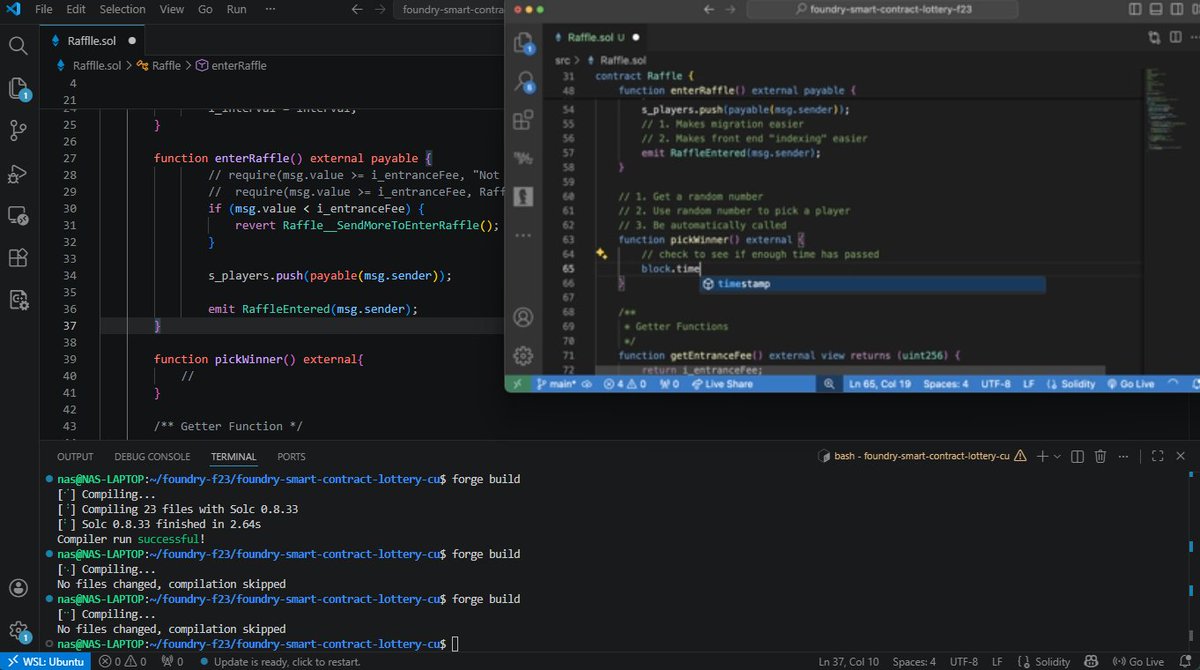Split the terminal using the split icon
Screen dimensions: 1200x670
(1076, 456)
